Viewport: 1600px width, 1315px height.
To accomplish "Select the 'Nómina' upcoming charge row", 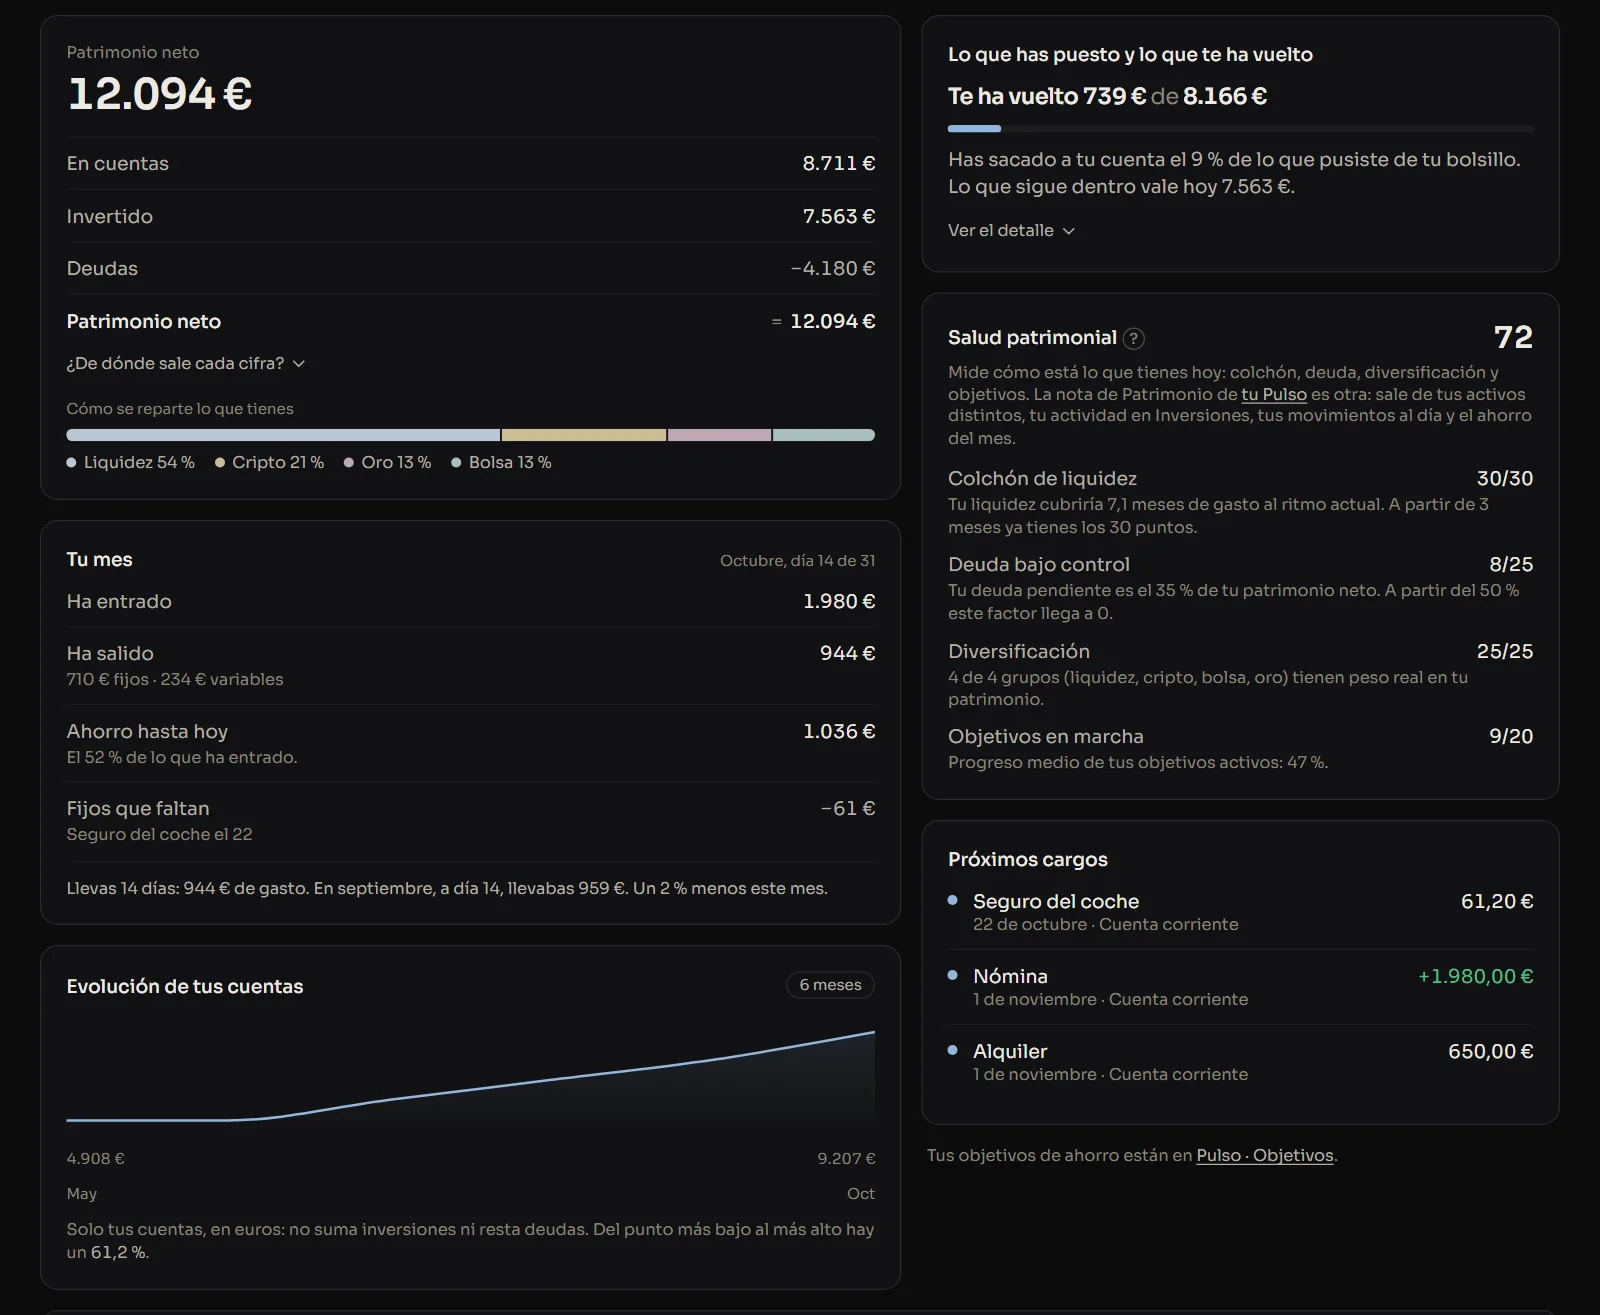I will (x=1240, y=987).
